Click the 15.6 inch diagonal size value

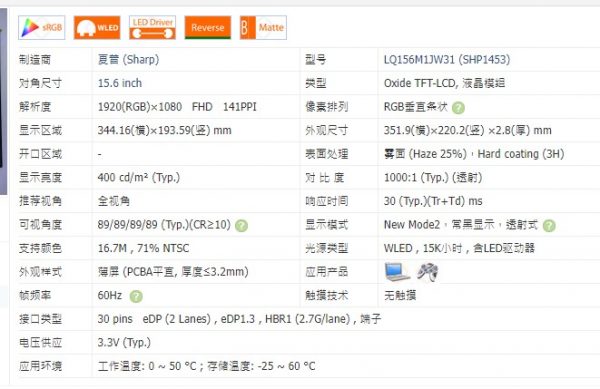click(x=120, y=83)
